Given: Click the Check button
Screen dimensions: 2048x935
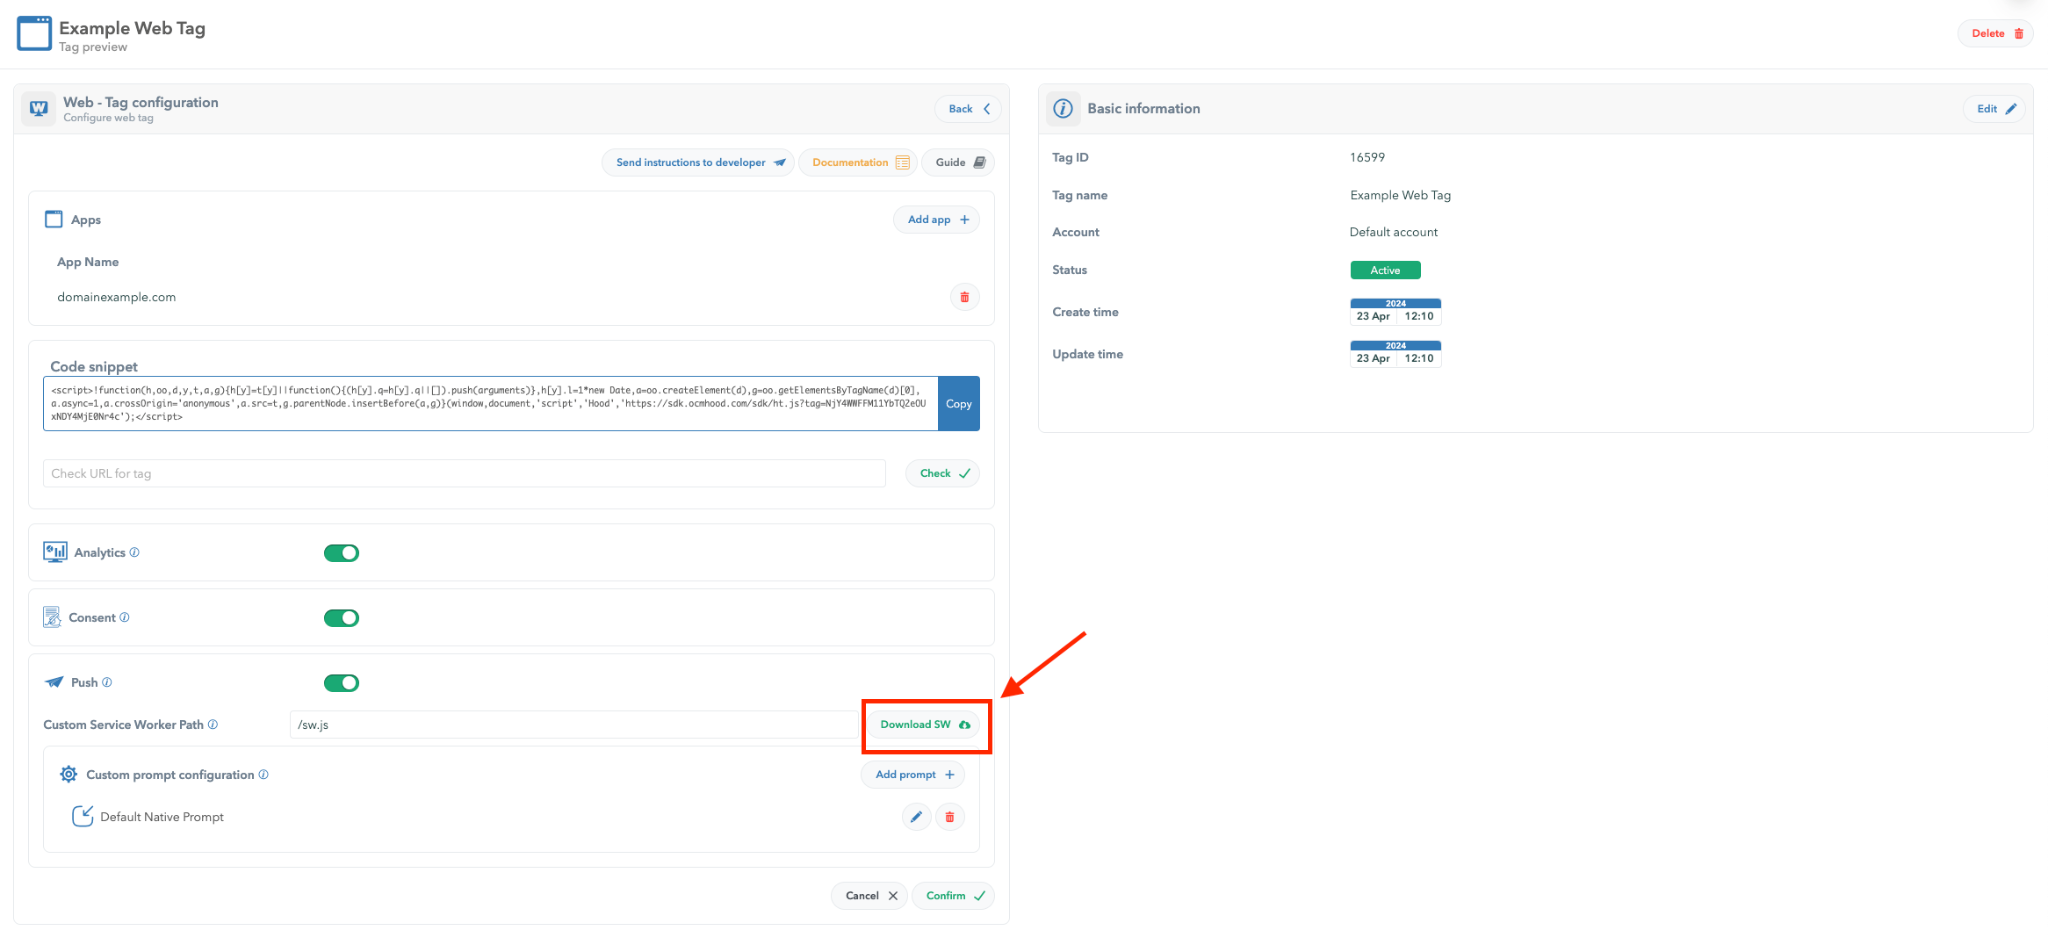Looking at the screenshot, I should 943,473.
